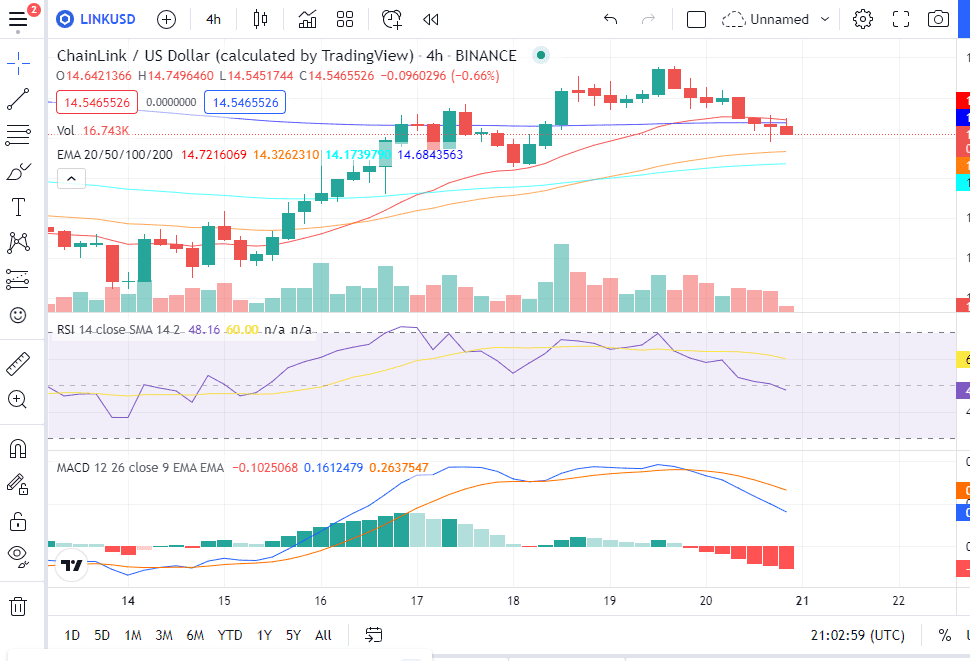This screenshot has height=661, width=970.
Task: Open the hamburger main menu
Action: (x=18, y=20)
